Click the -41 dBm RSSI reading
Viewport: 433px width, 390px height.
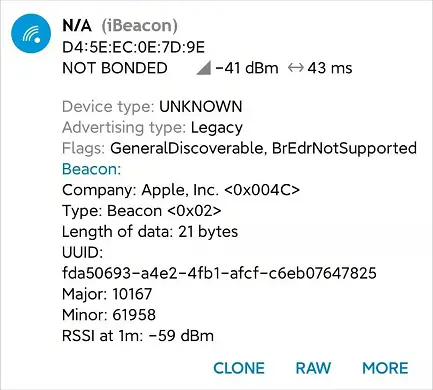click(247, 68)
